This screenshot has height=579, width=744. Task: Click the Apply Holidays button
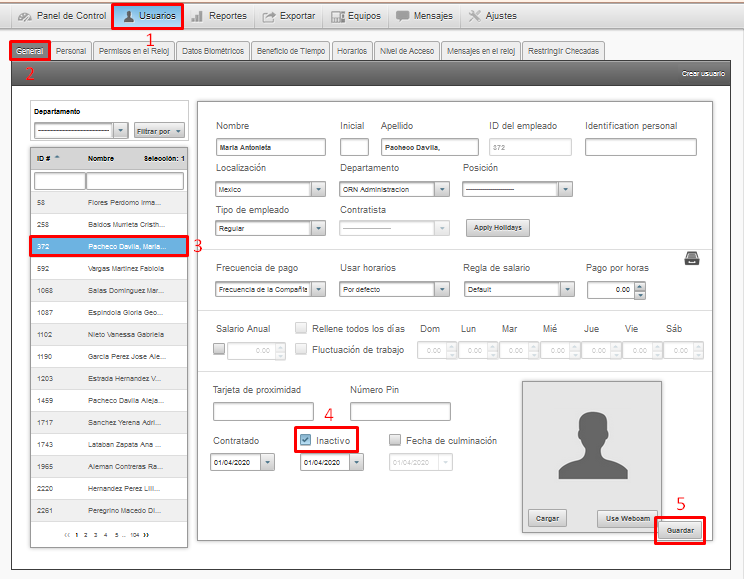(x=499, y=228)
